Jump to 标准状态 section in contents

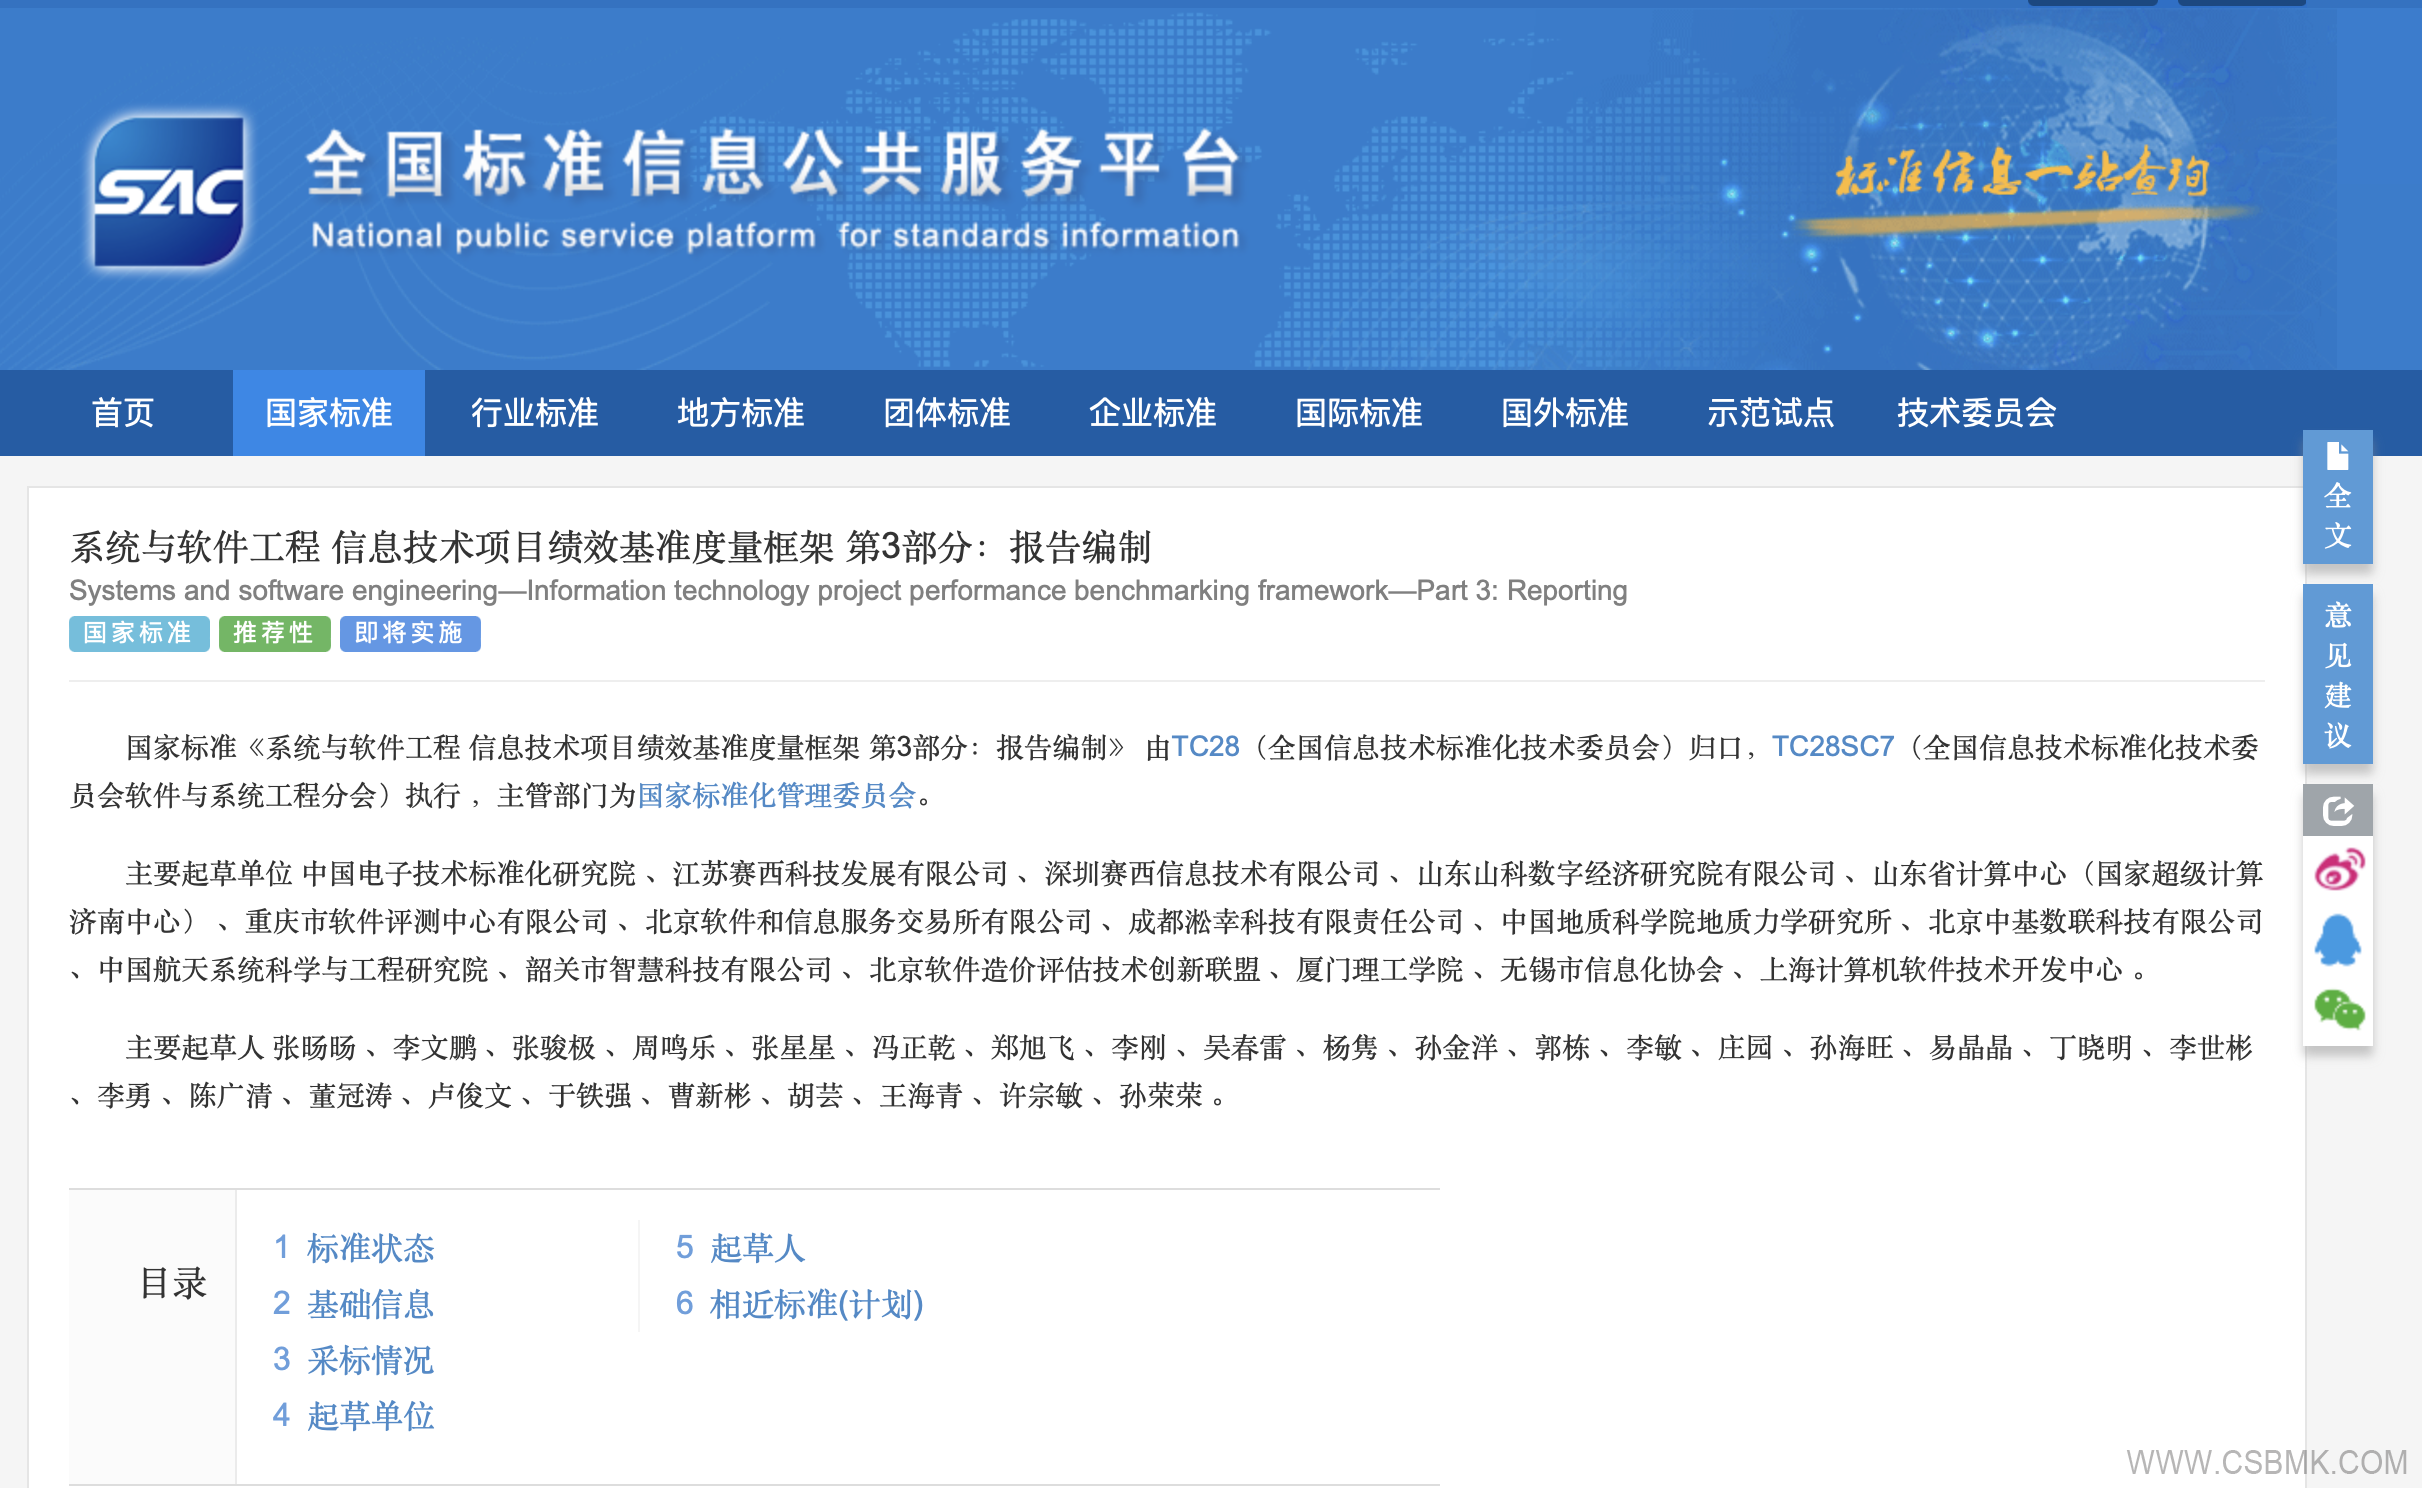click(369, 1248)
